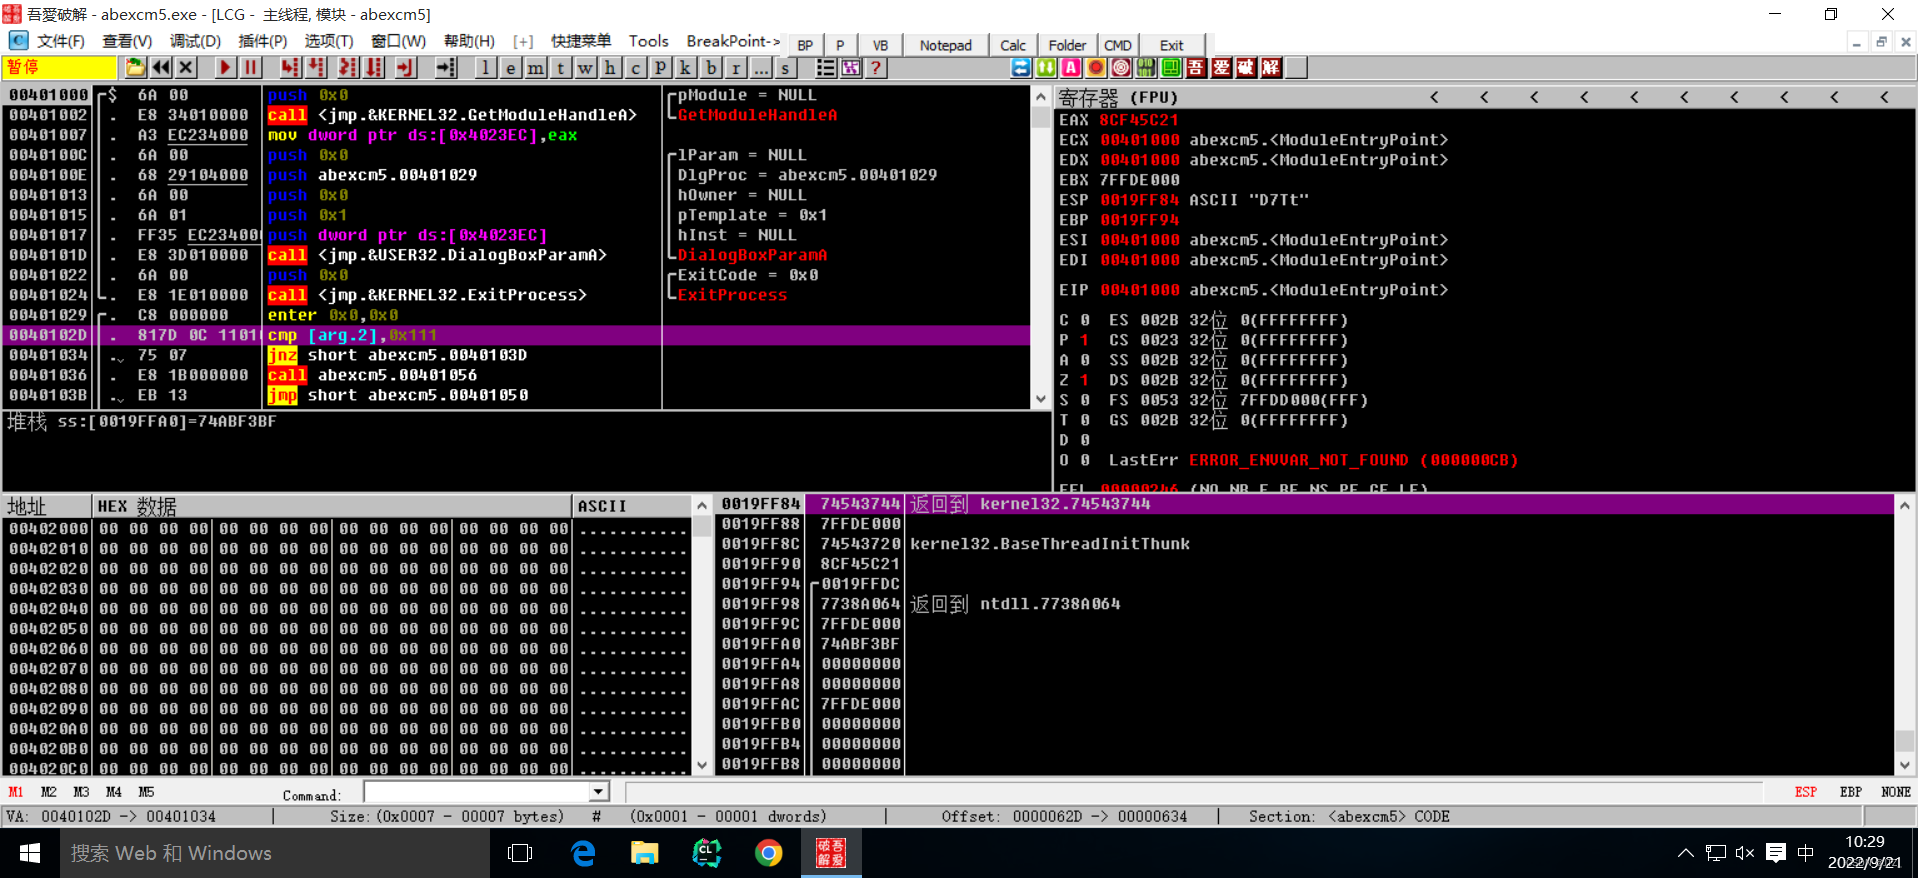Click the Trace Over toolbar icon

point(375,68)
